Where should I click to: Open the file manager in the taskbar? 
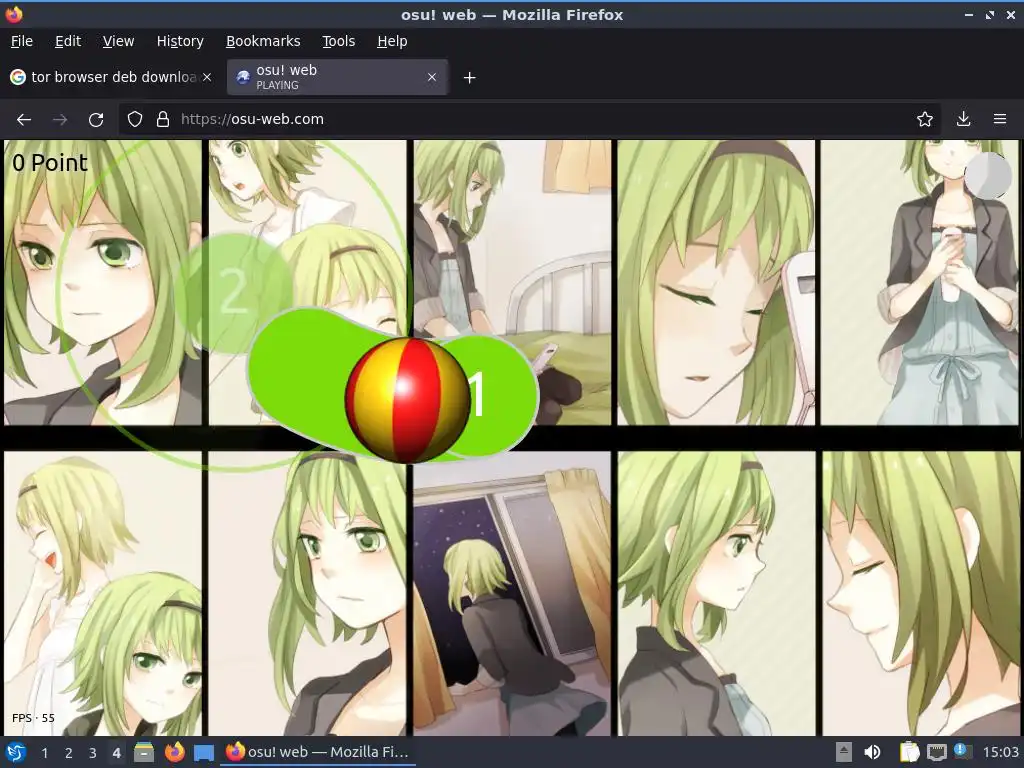(144, 752)
